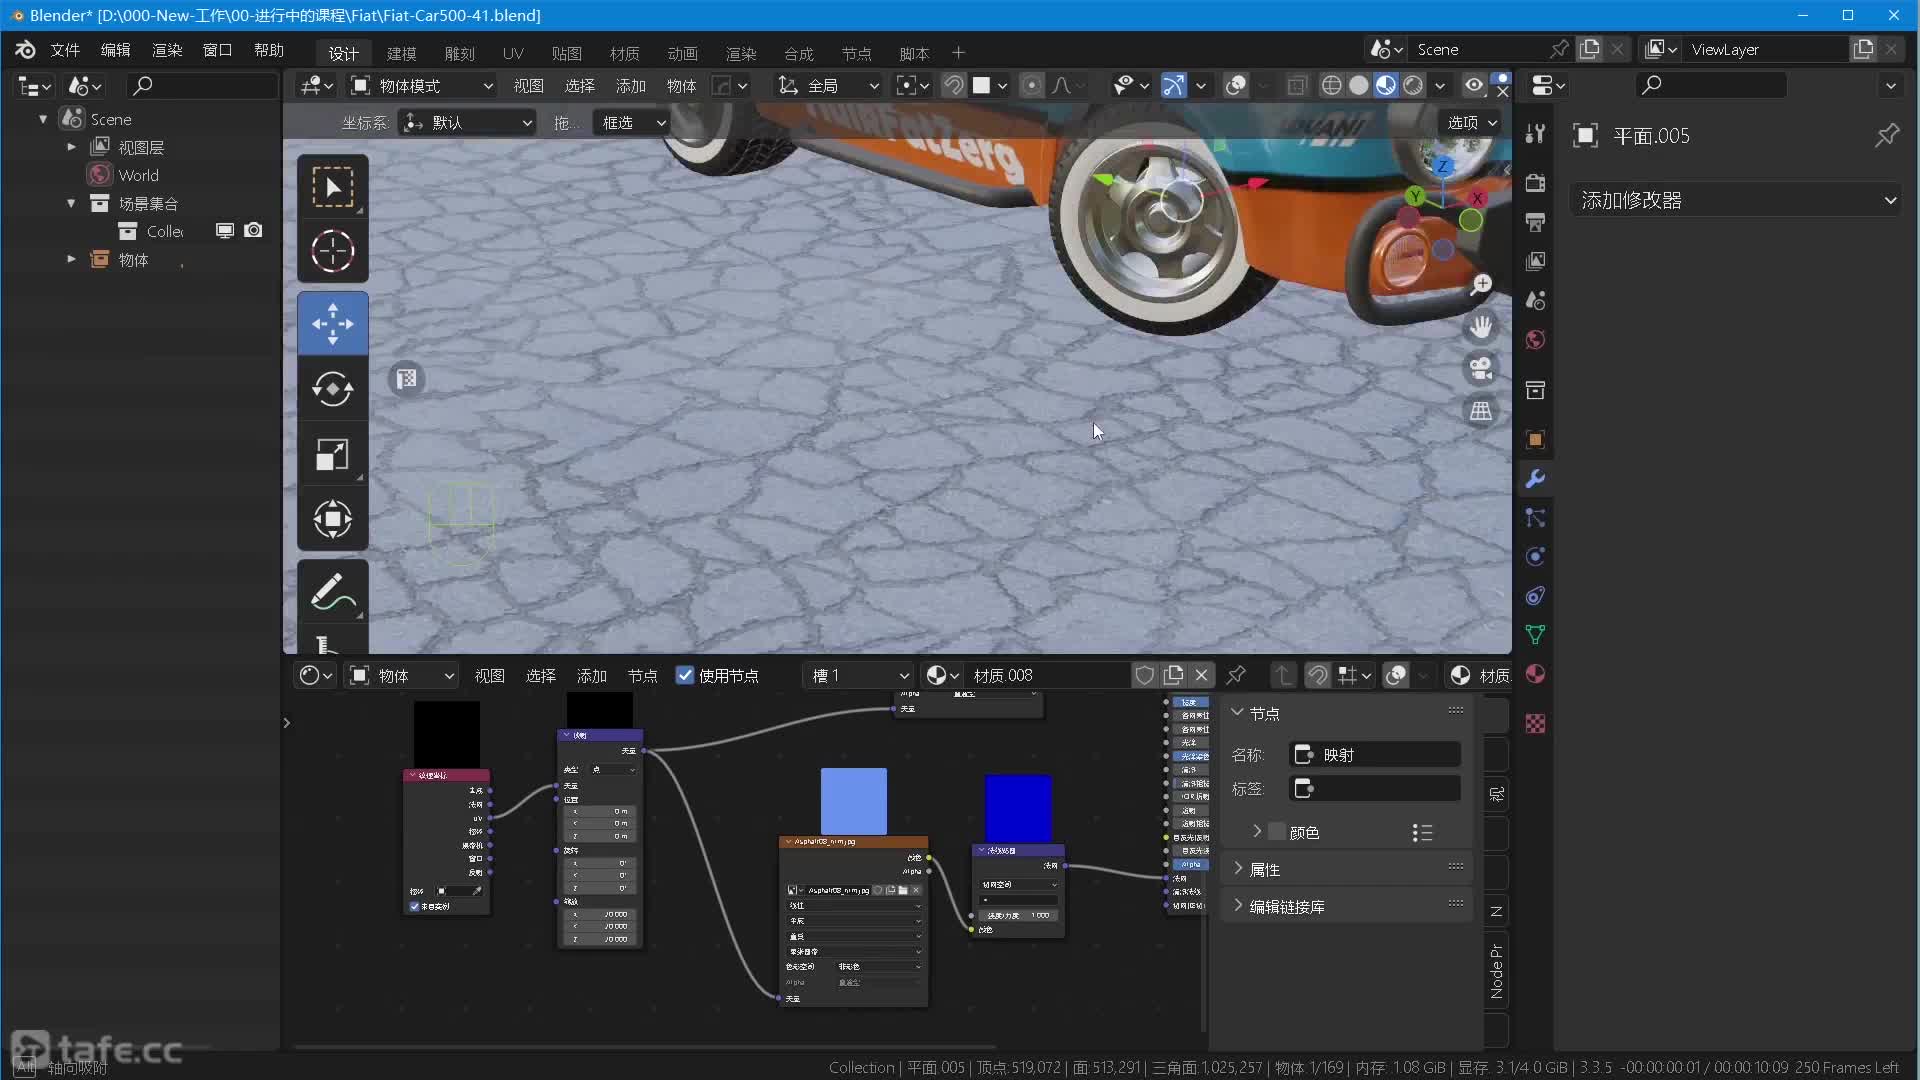
Task: Switch to solid viewport shading
Action: click(x=1358, y=86)
